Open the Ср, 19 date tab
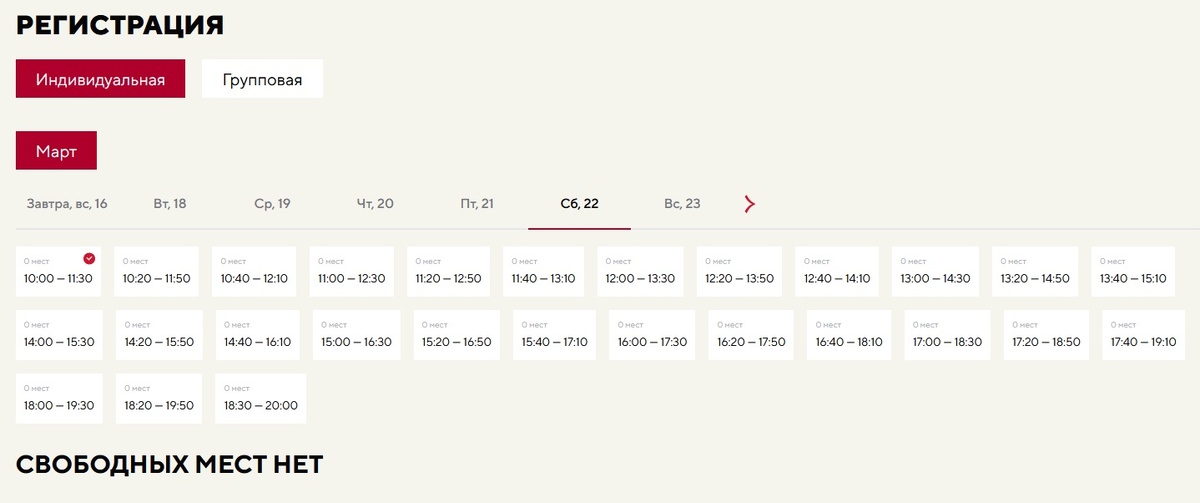Image resolution: width=1200 pixels, height=503 pixels. tap(272, 204)
